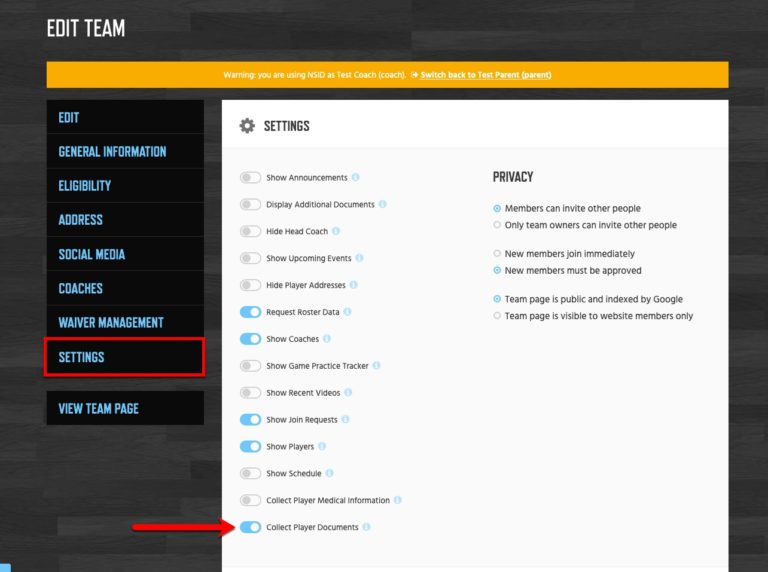Go to General Information section
Screen dimensions: 768x572
point(125,151)
